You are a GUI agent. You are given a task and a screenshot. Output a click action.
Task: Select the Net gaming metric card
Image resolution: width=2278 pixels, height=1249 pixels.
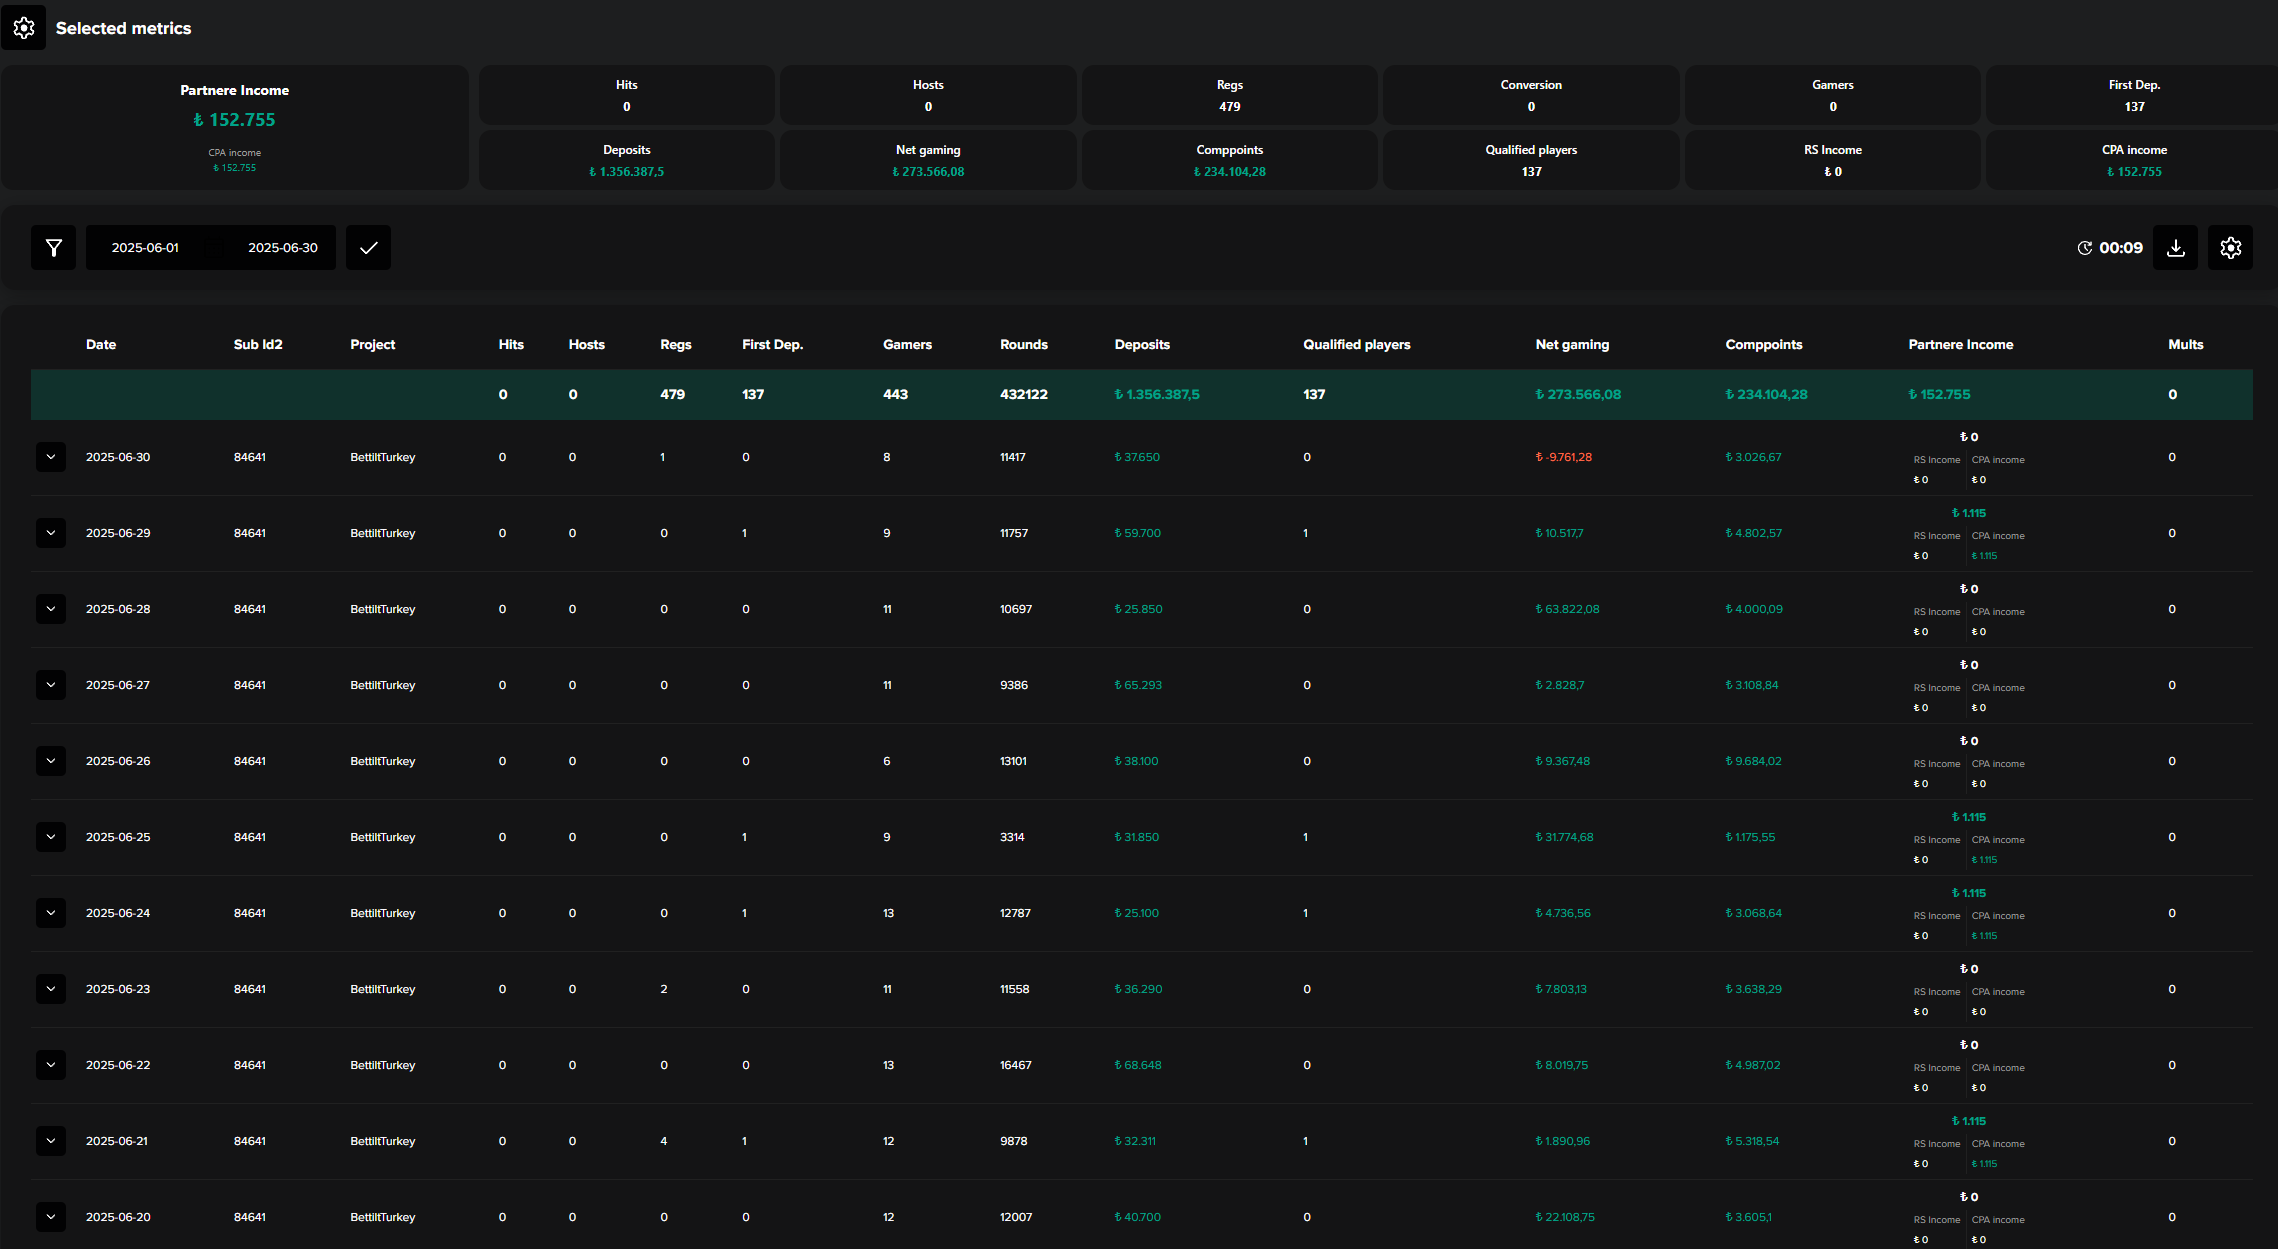click(928, 160)
